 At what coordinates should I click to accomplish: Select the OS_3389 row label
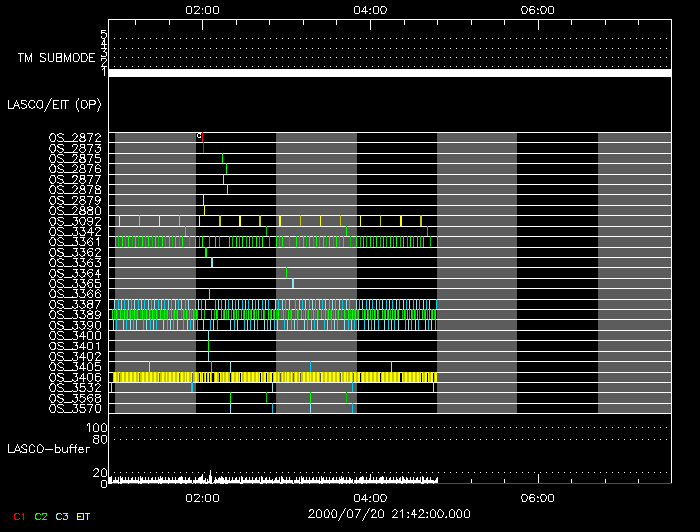pos(75,315)
